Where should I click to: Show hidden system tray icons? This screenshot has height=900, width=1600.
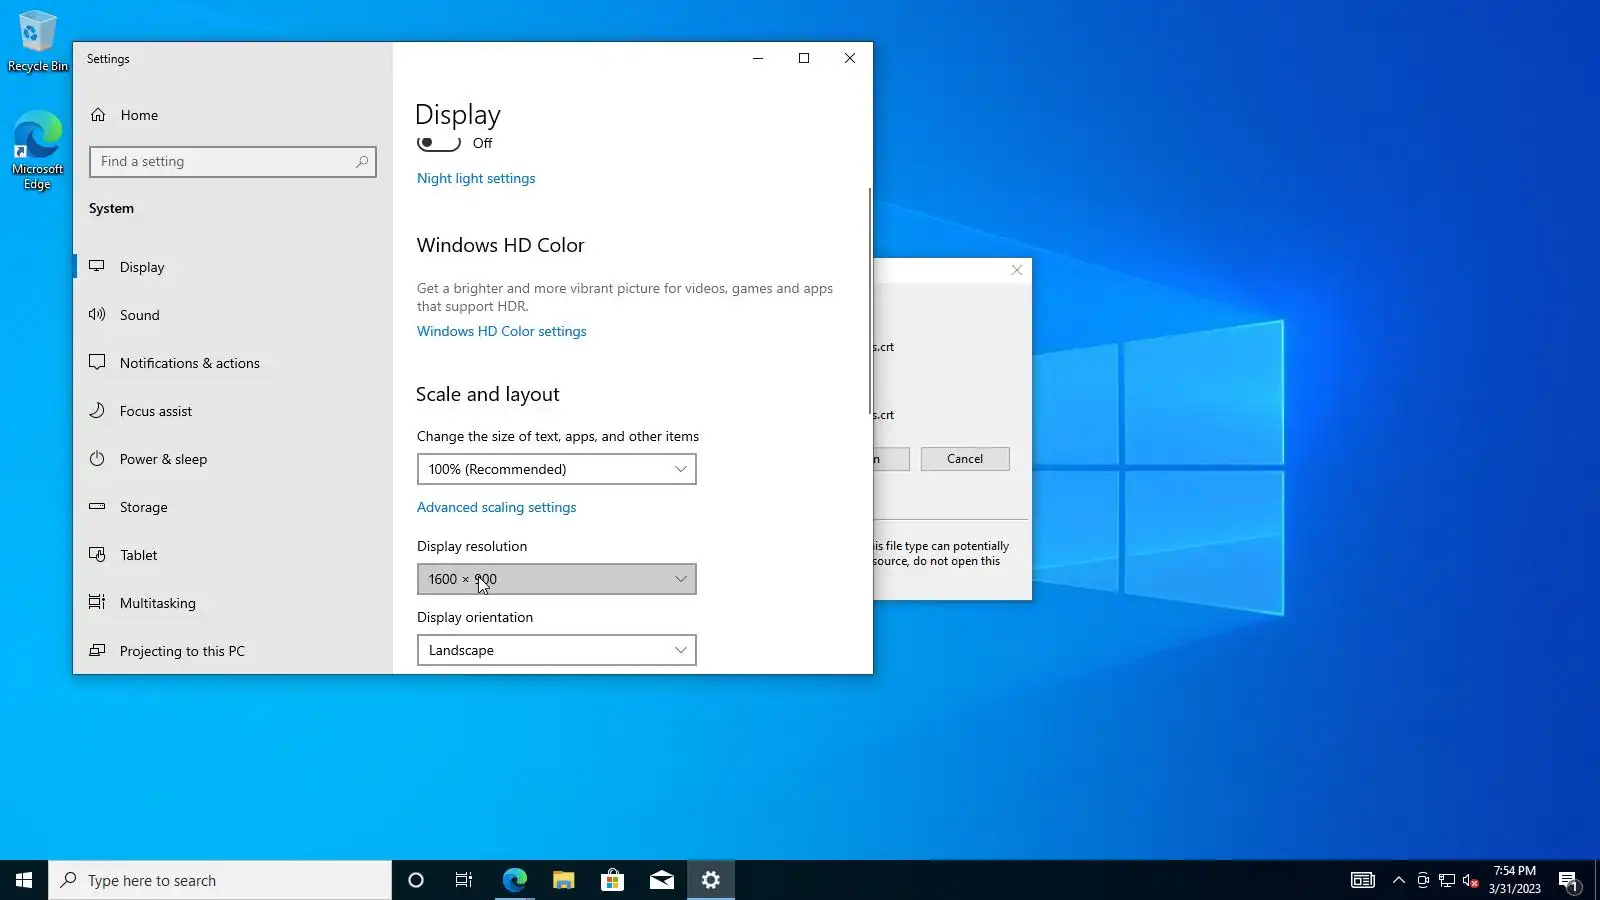pyautogui.click(x=1399, y=880)
